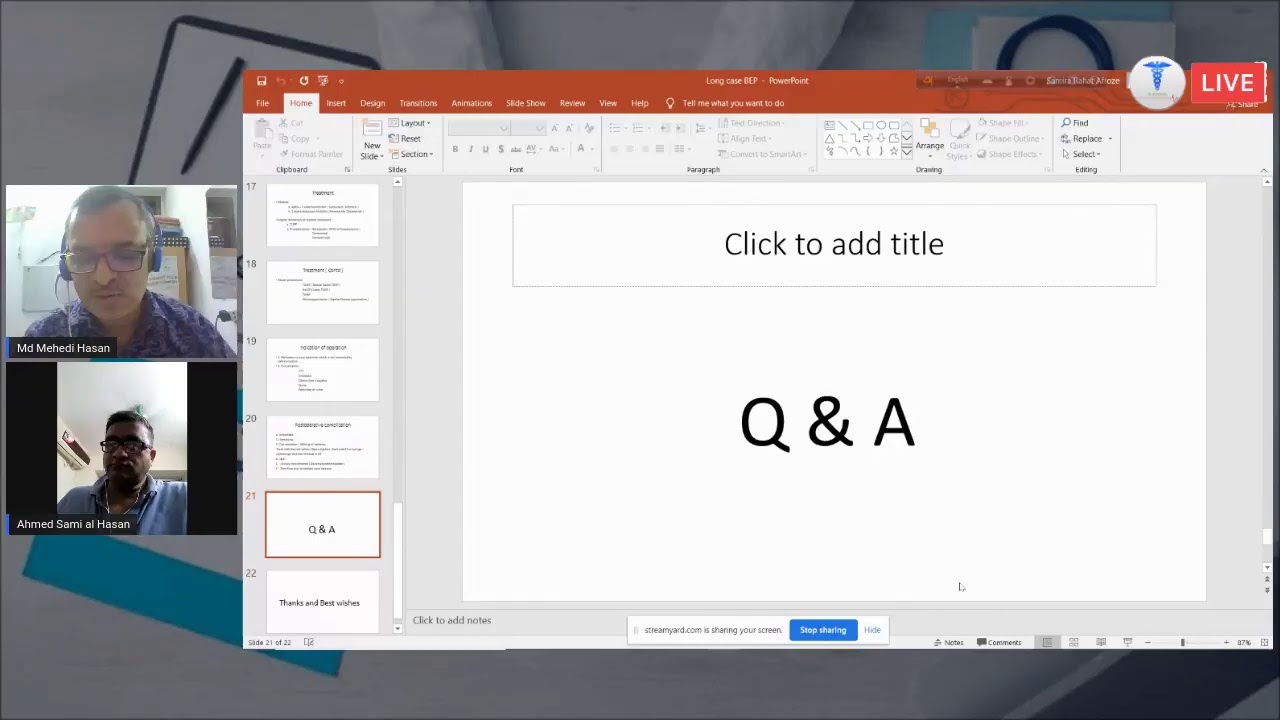
Task: Select the Oval shape in shapes gallery
Action: tap(881, 125)
